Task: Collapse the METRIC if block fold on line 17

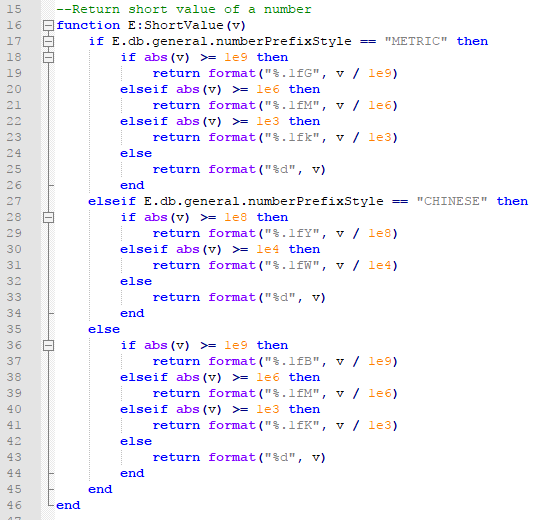Action: (48, 41)
